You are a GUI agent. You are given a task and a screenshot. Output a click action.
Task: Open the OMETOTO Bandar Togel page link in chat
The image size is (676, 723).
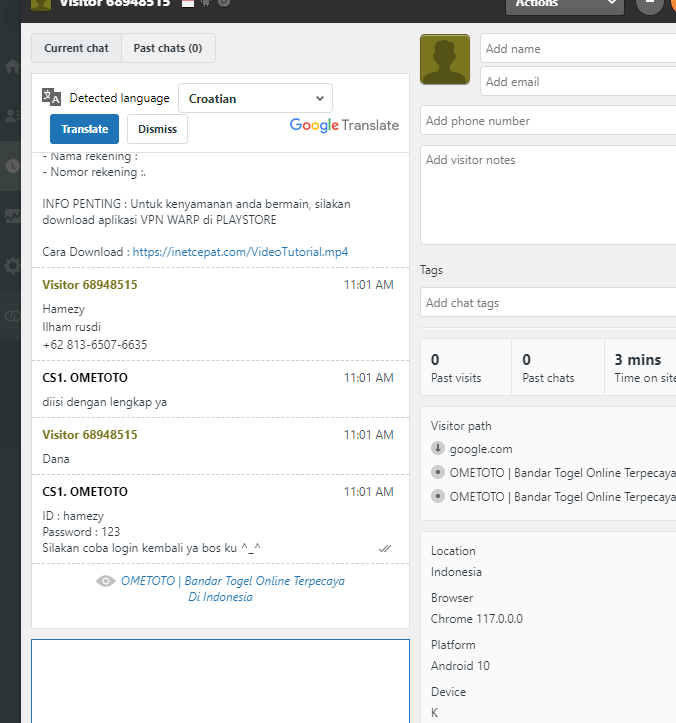[x=232, y=589]
